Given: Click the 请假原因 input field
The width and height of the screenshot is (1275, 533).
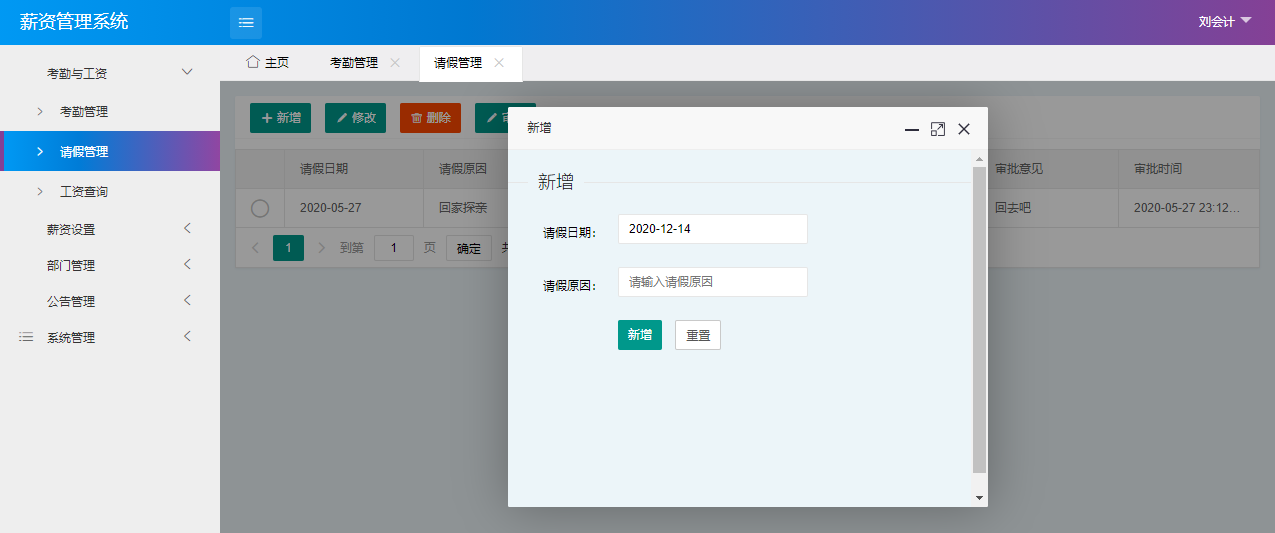Looking at the screenshot, I should point(712,282).
